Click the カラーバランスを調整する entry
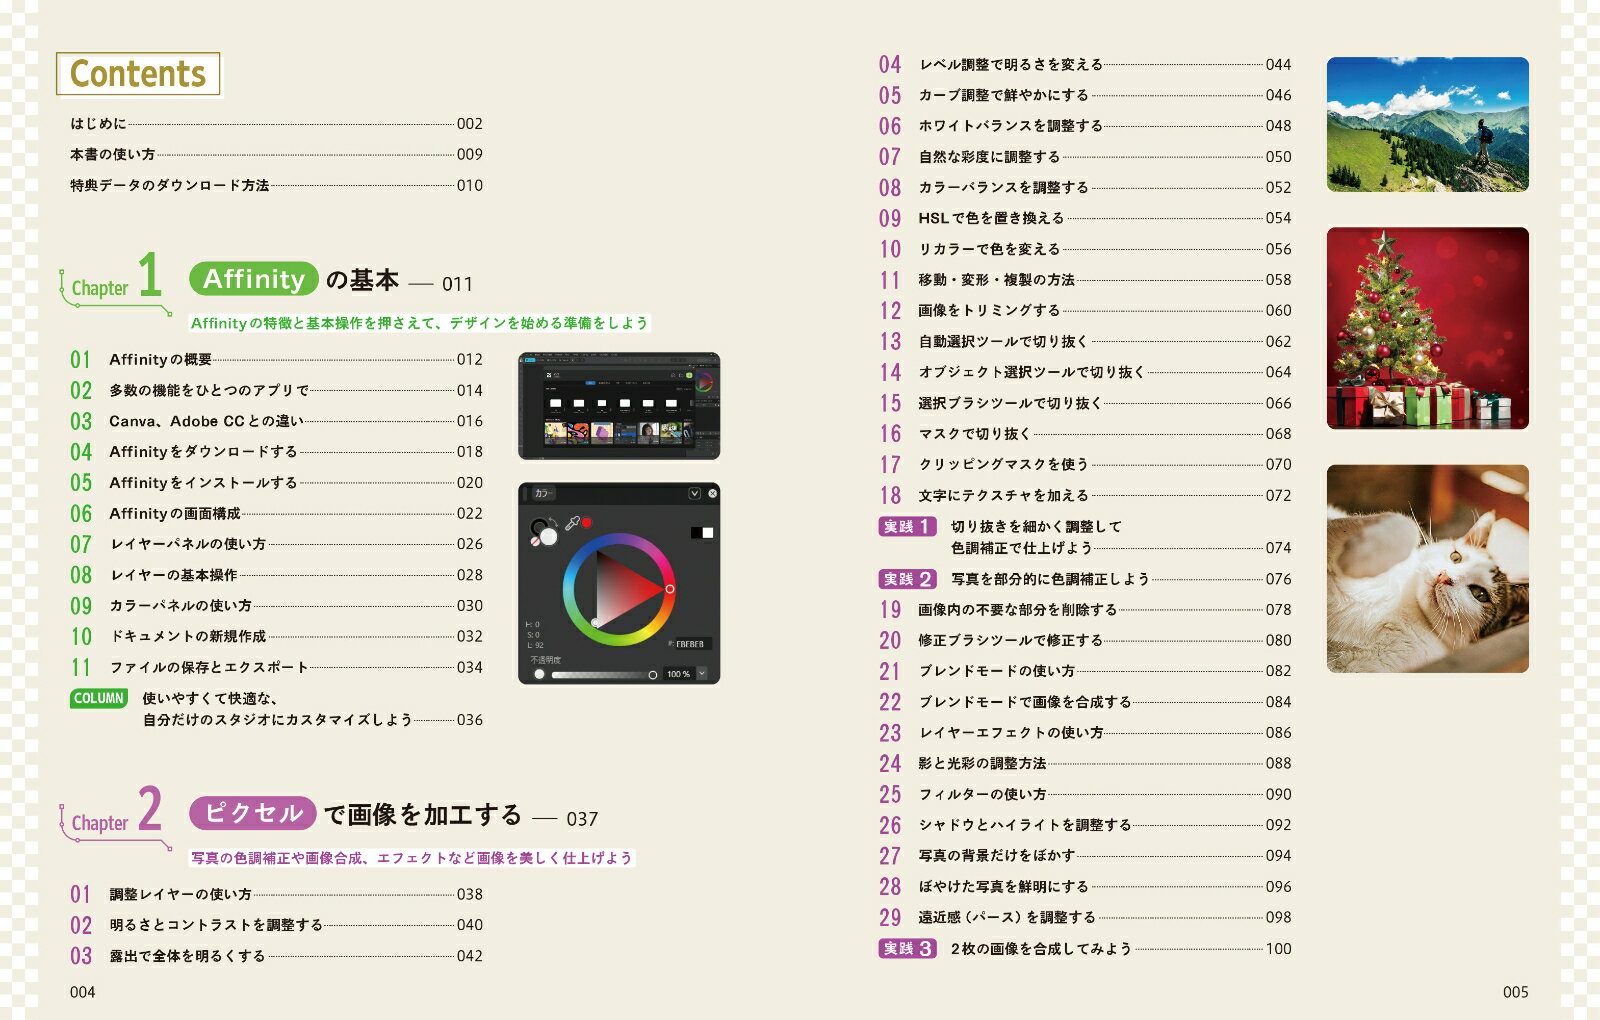Image resolution: width=1600 pixels, height=1020 pixels. [x=1085, y=188]
